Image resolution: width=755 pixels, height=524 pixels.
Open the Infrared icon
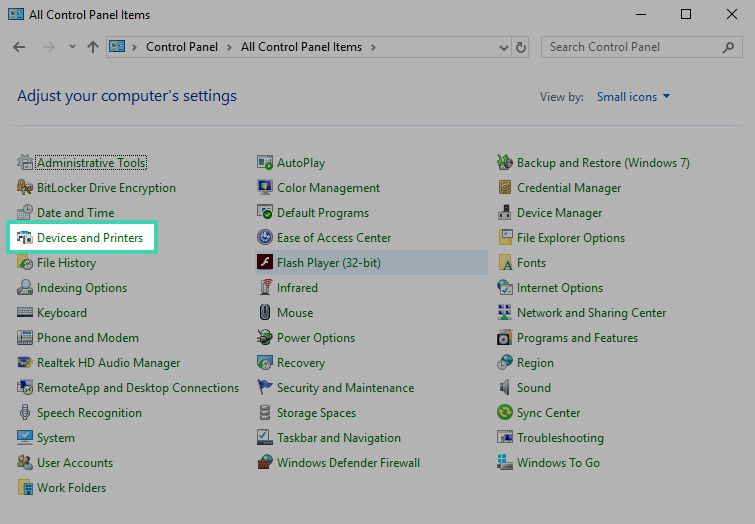click(x=265, y=288)
